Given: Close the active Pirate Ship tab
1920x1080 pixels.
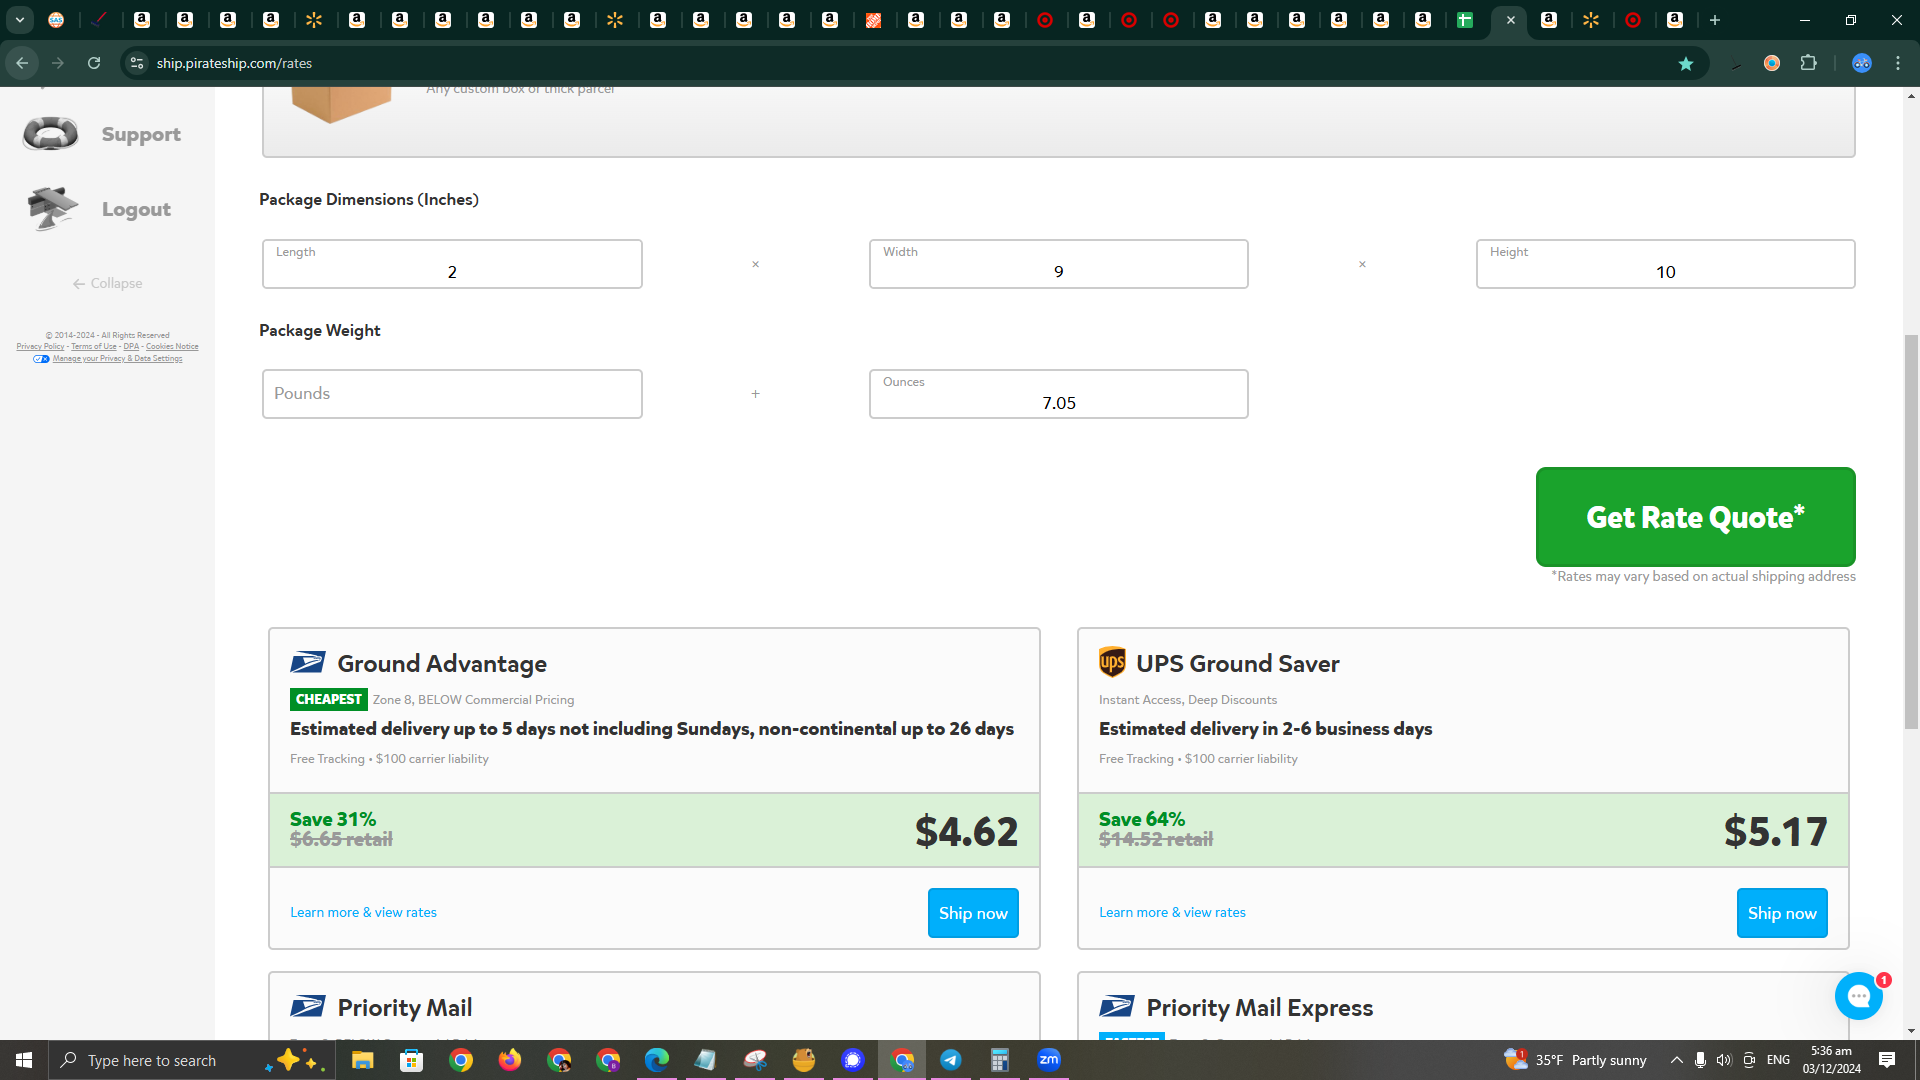Looking at the screenshot, I should click(1510, 20).
